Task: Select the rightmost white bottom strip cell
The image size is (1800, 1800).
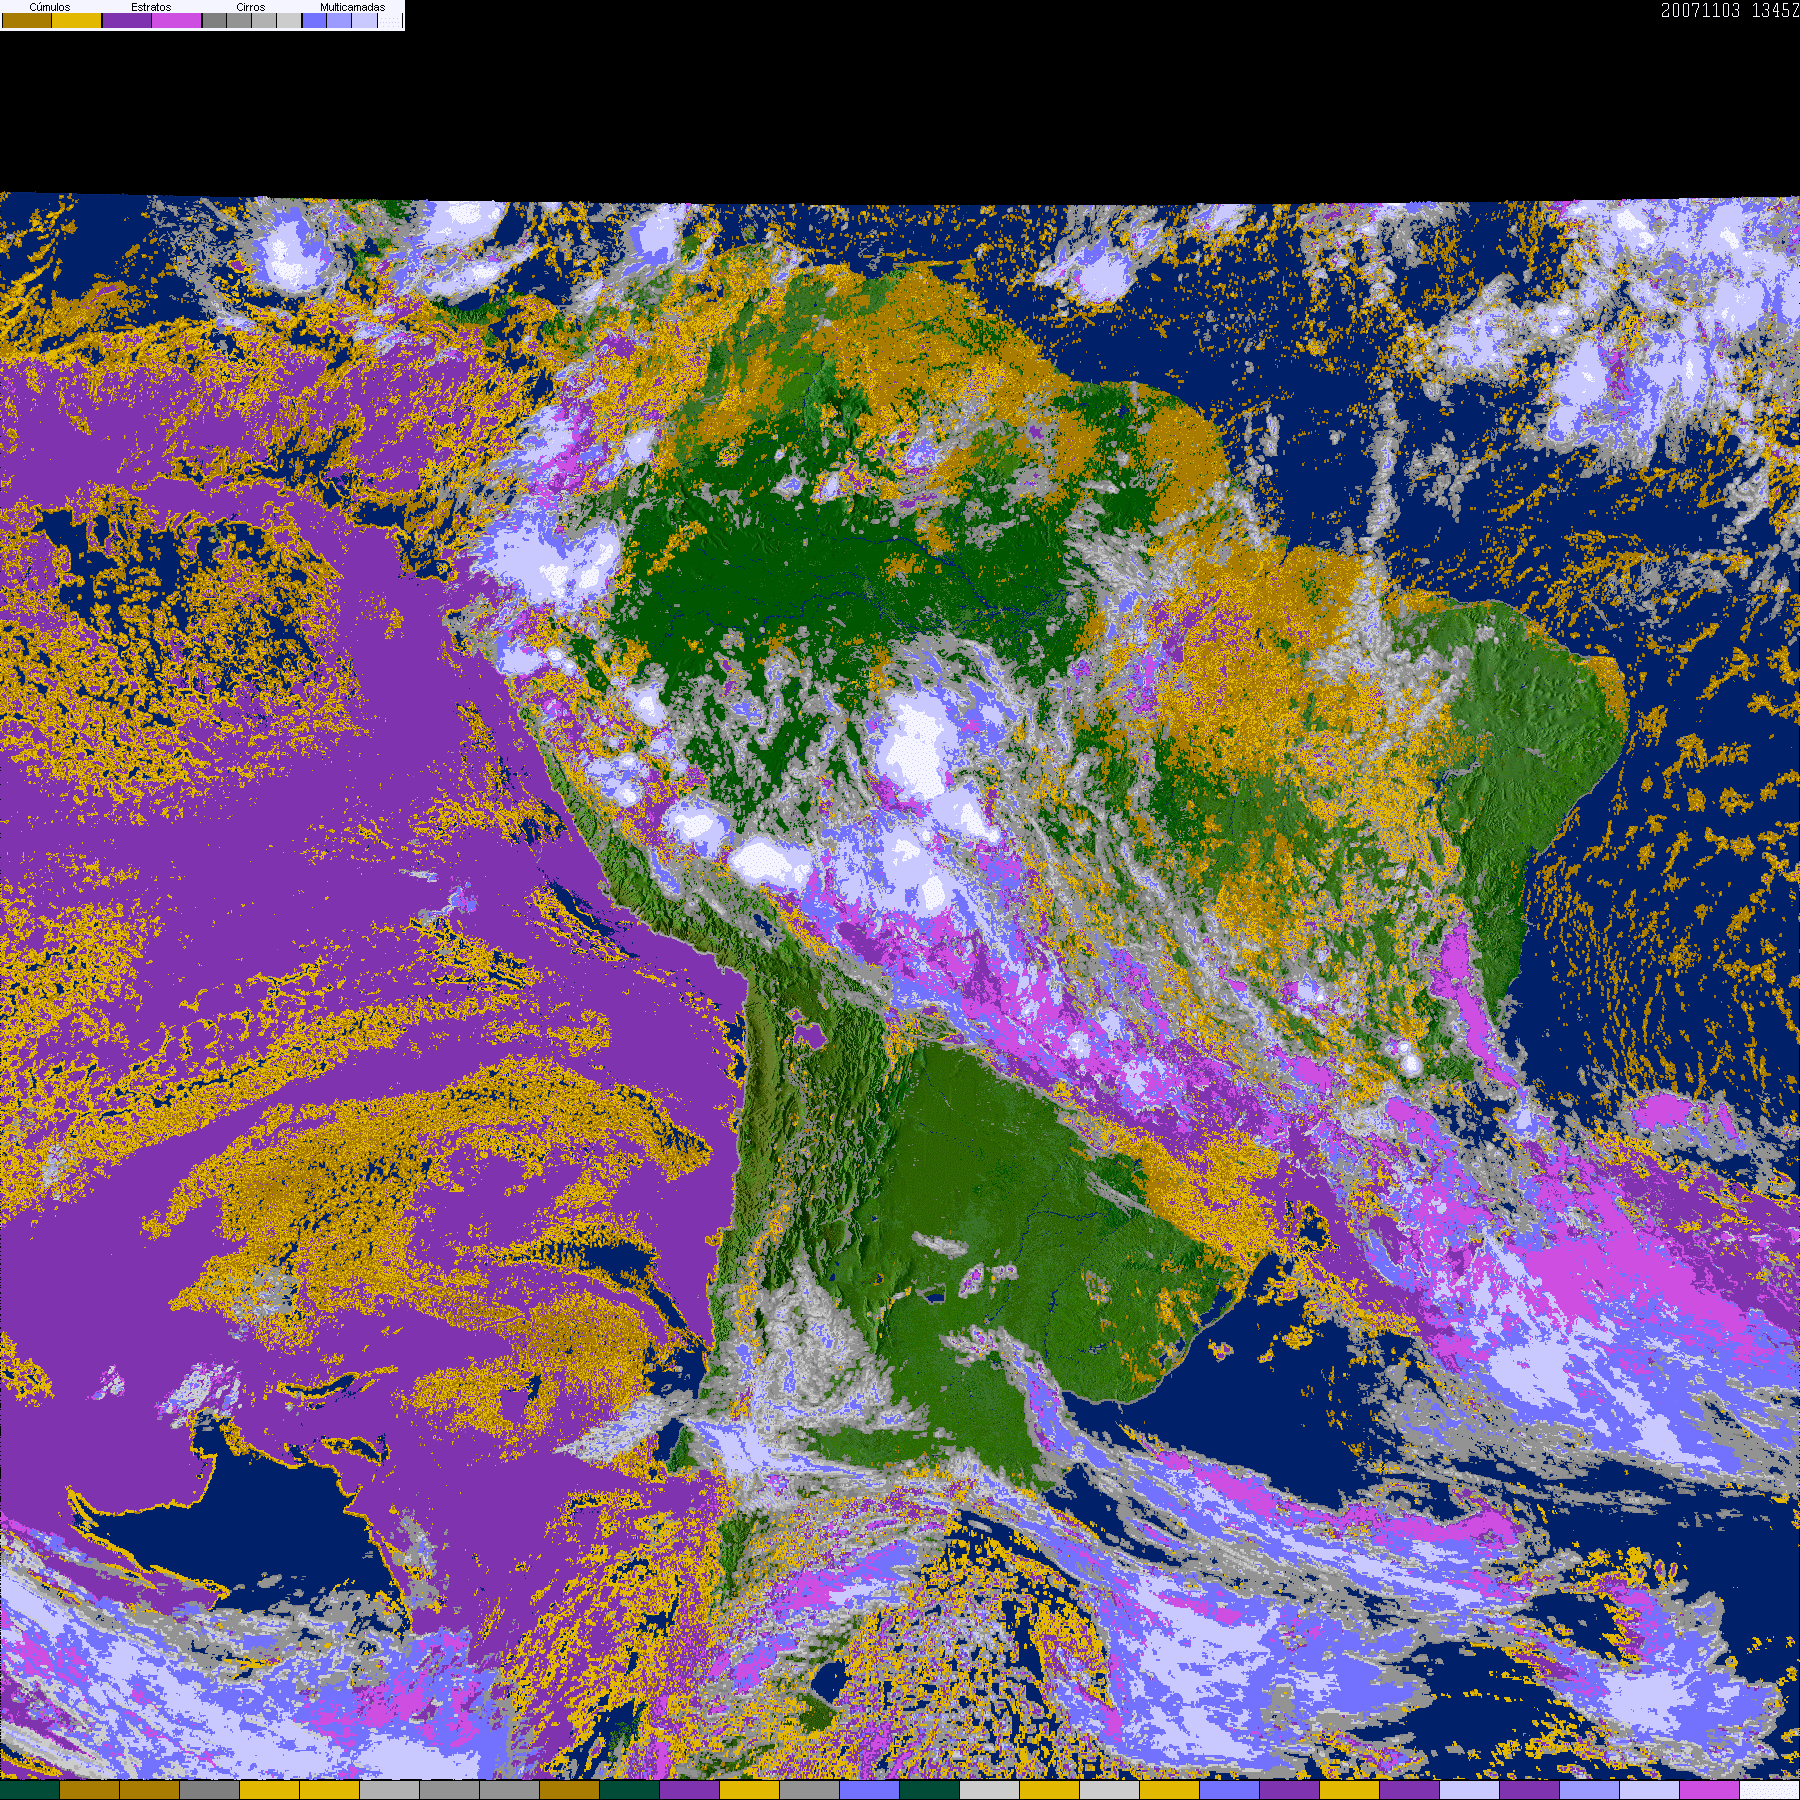Action: (x=1769, y=1790)
